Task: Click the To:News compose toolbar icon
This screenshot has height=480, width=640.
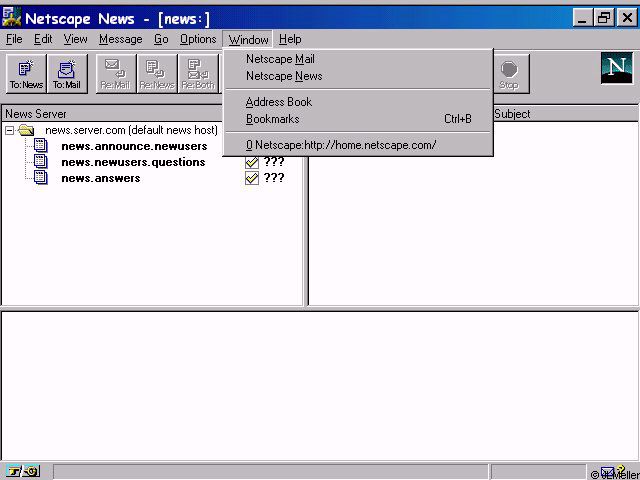Action: 26,74
